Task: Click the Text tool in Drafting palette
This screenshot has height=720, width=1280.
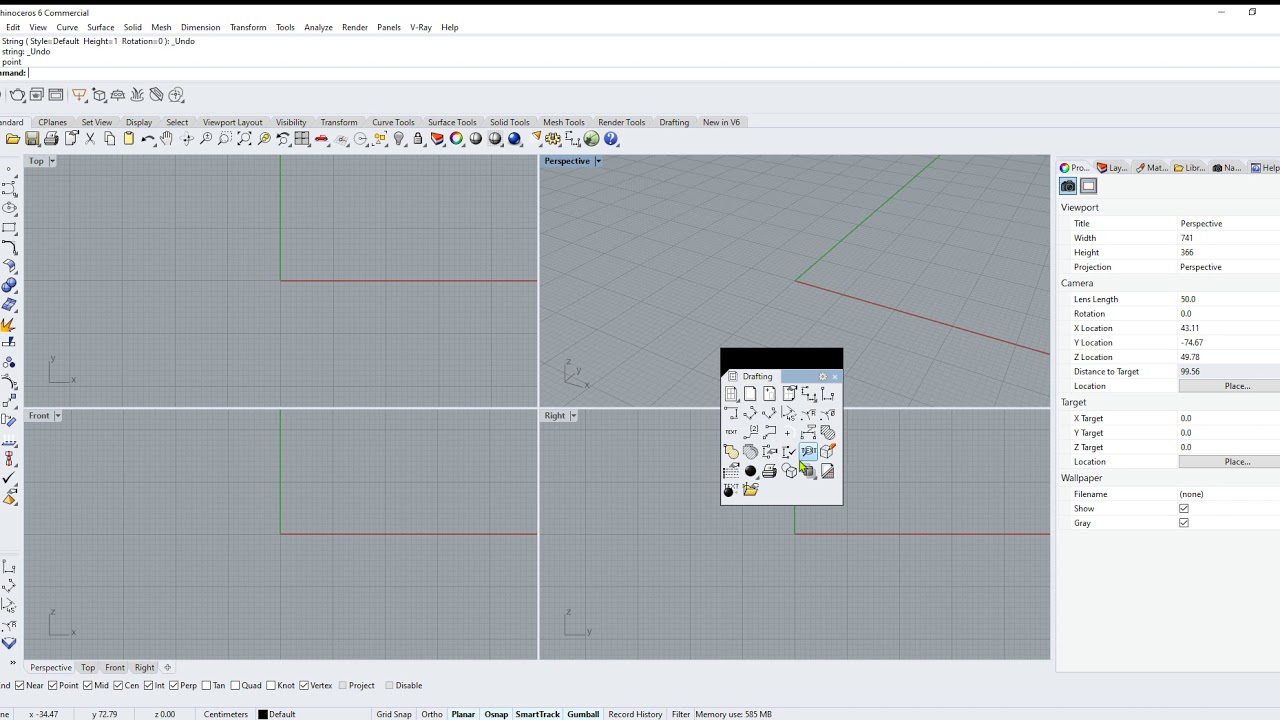Action: point(731,433)
